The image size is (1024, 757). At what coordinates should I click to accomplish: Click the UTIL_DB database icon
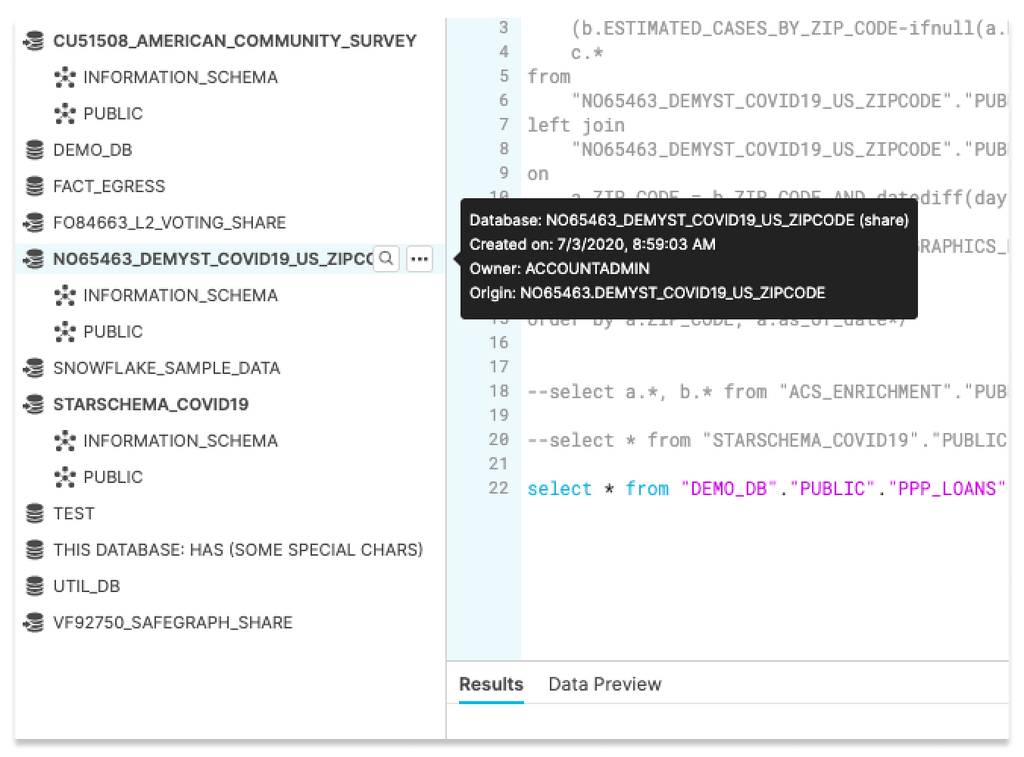[x=35, y=586]
